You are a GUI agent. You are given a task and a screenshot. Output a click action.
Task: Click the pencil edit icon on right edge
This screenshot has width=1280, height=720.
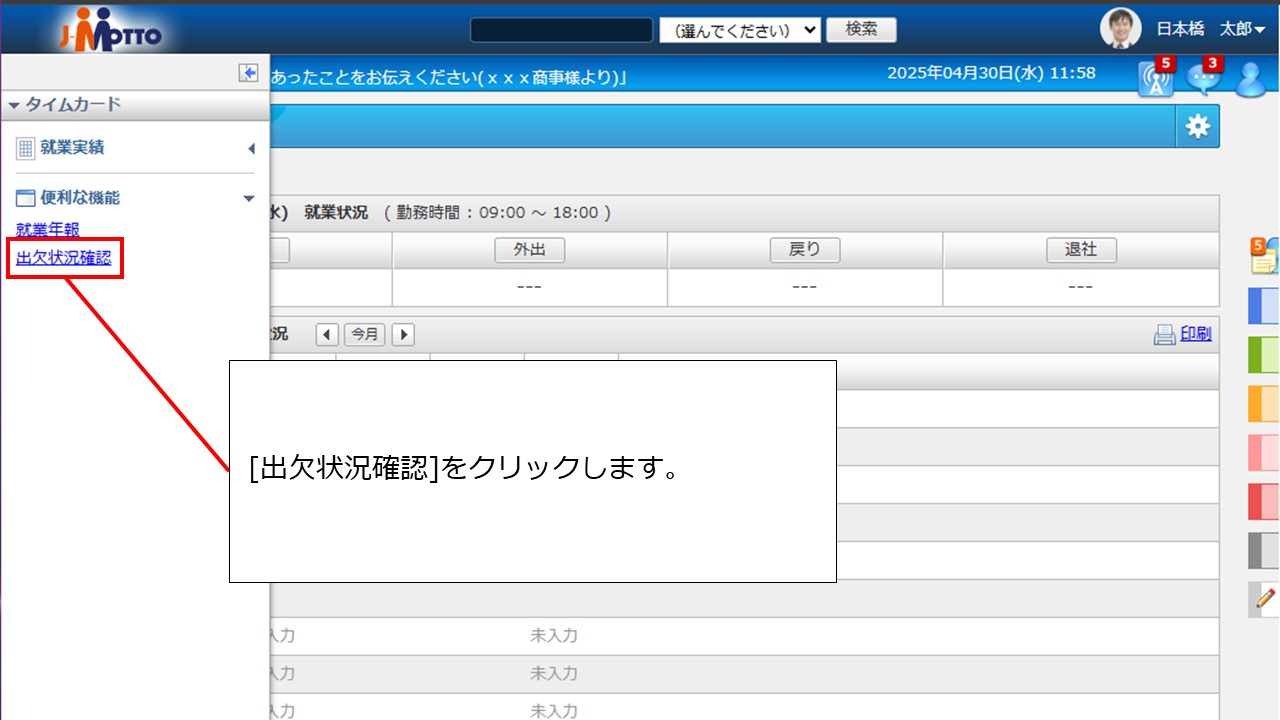[x=1265, y=598]
